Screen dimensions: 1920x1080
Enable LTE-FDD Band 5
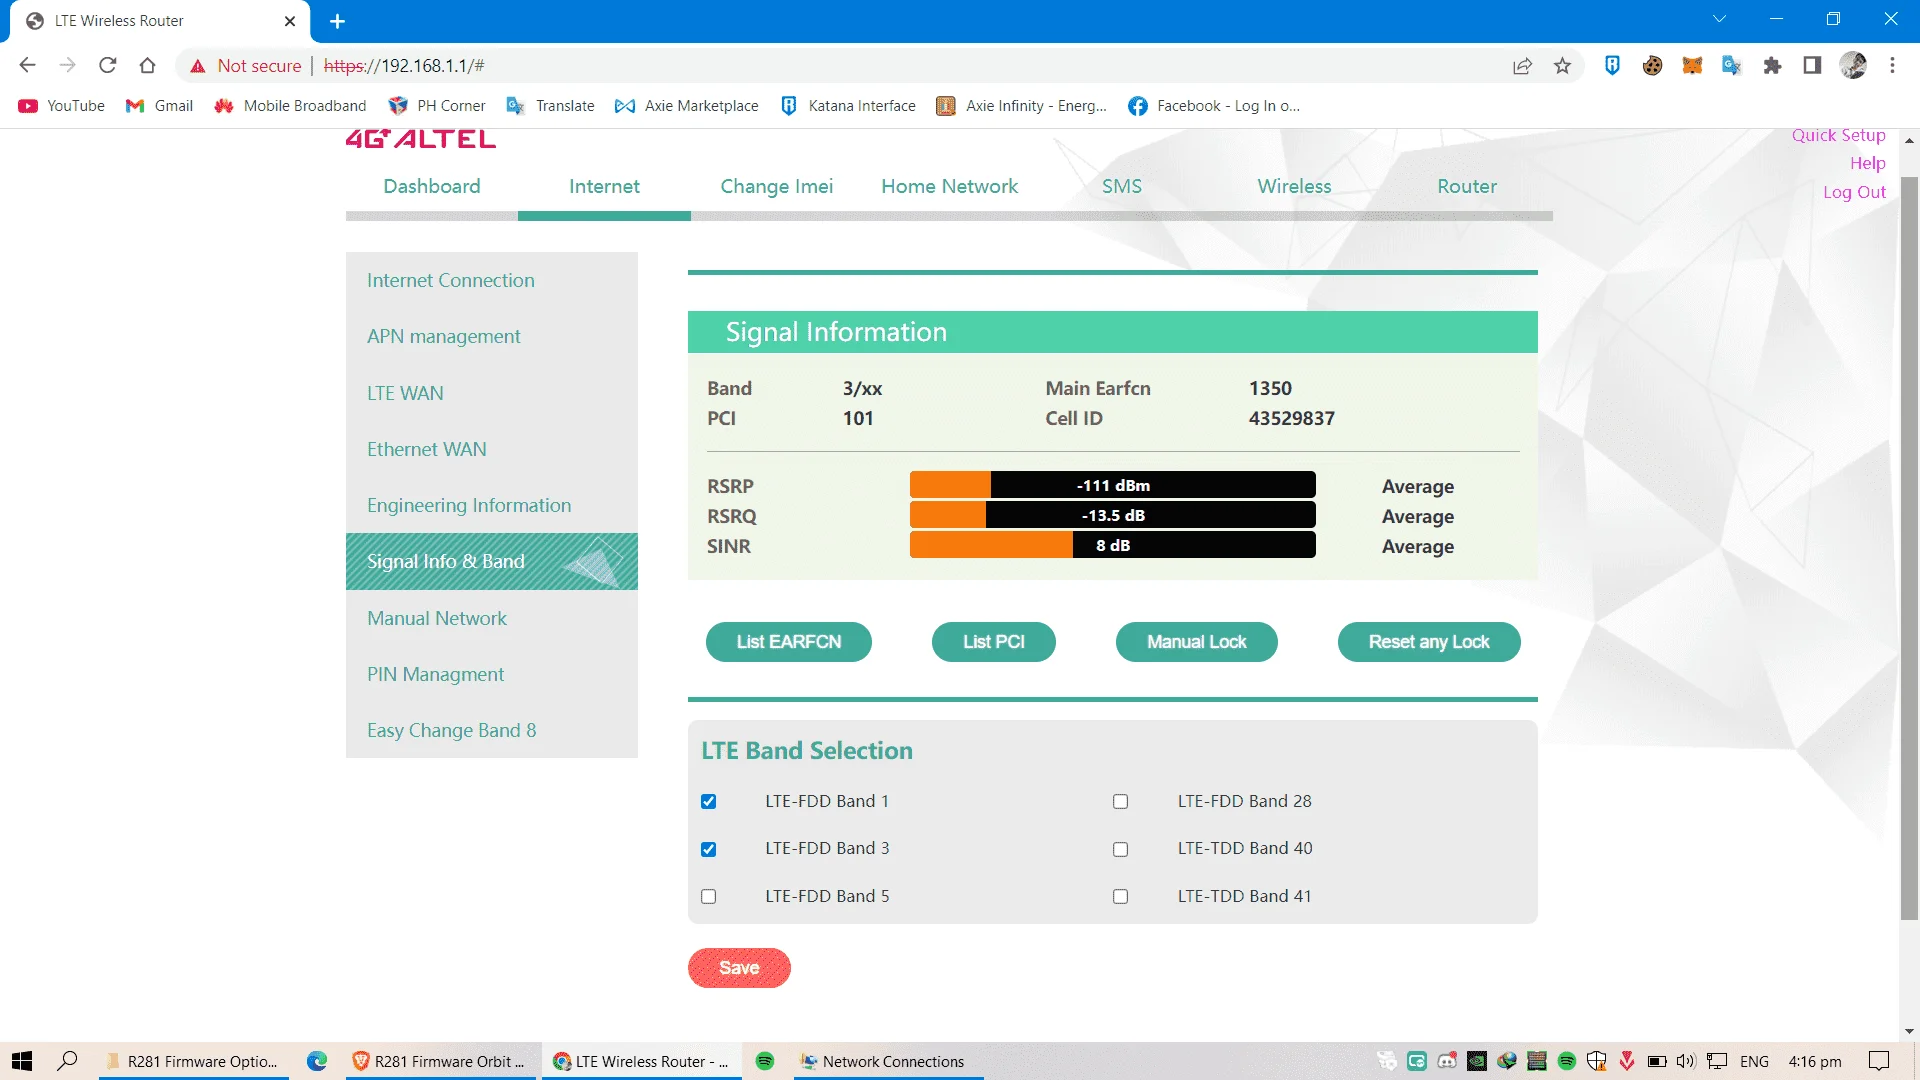[x=709, y=897]
